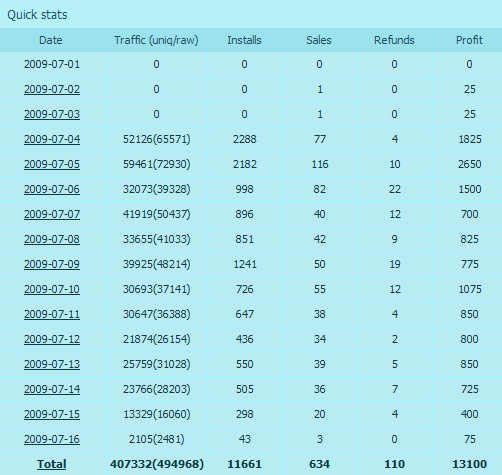Select traffic value 52126(65571)
This screenshot has height=475, width=502.
click(156, 139)
